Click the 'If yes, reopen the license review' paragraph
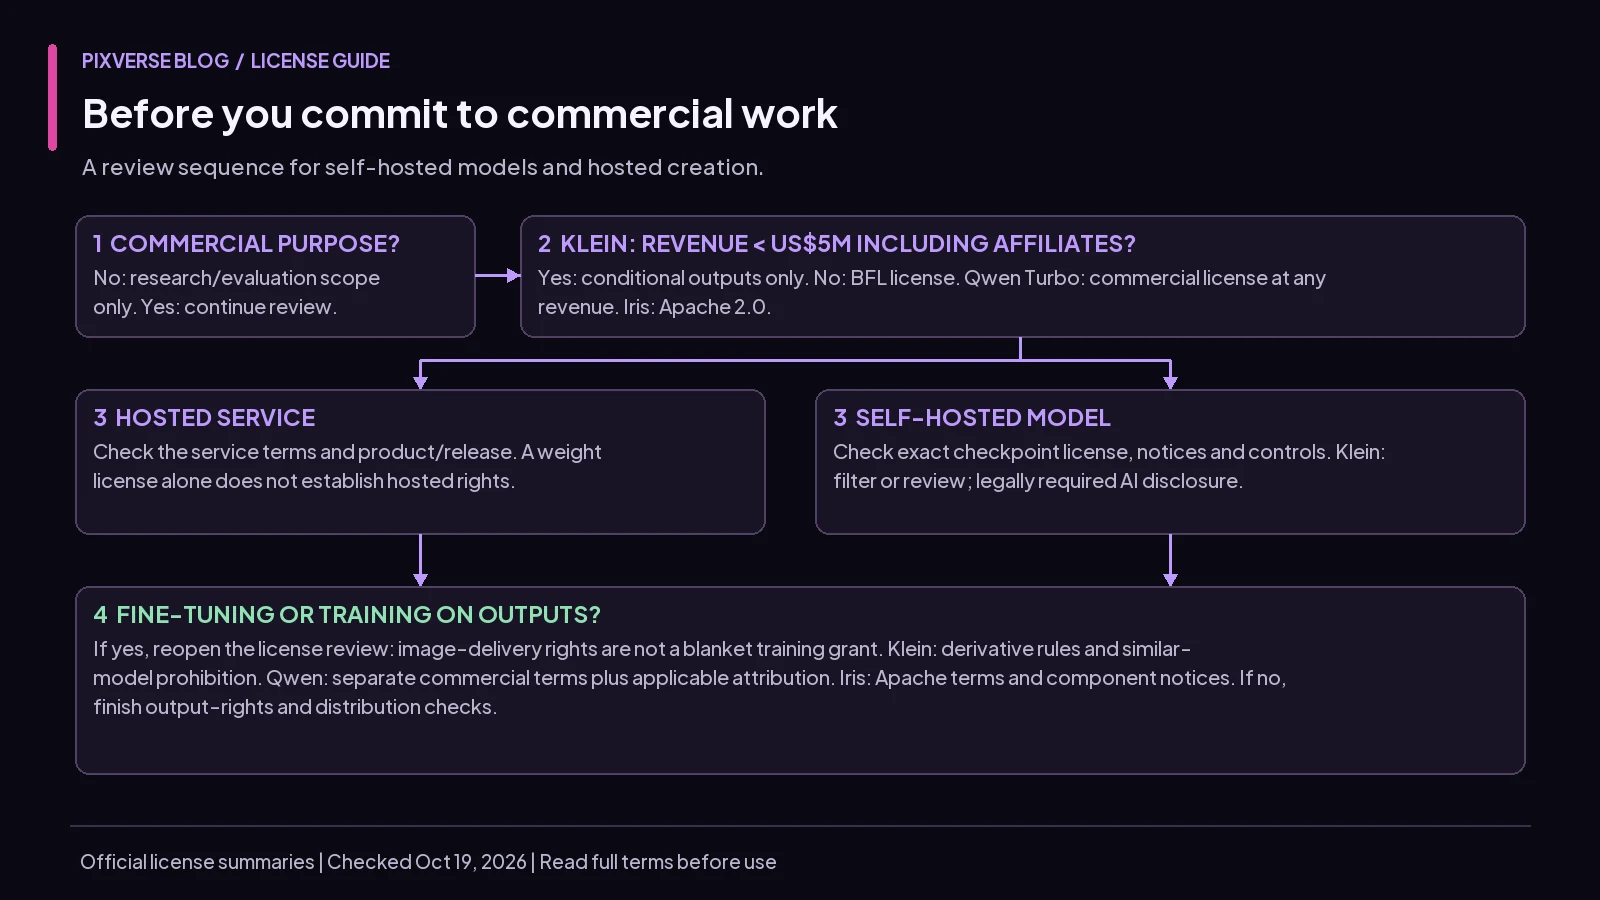The image size is (1600, 900). point(690,678)
